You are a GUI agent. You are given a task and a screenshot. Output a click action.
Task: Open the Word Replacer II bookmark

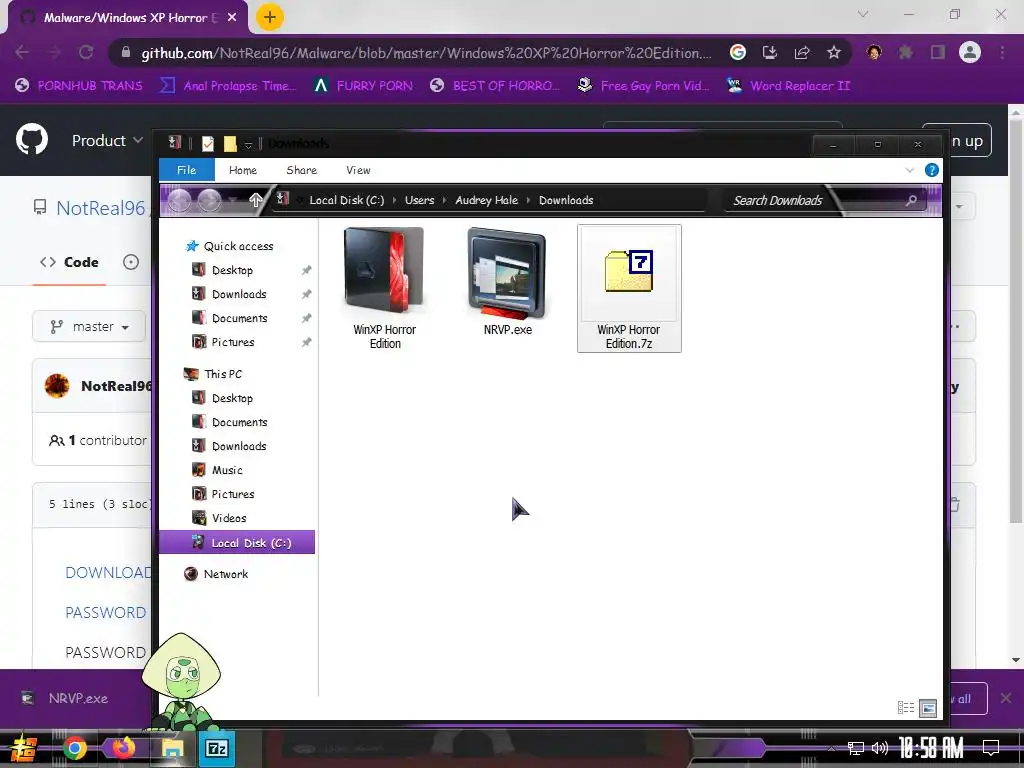click(789, 86)
